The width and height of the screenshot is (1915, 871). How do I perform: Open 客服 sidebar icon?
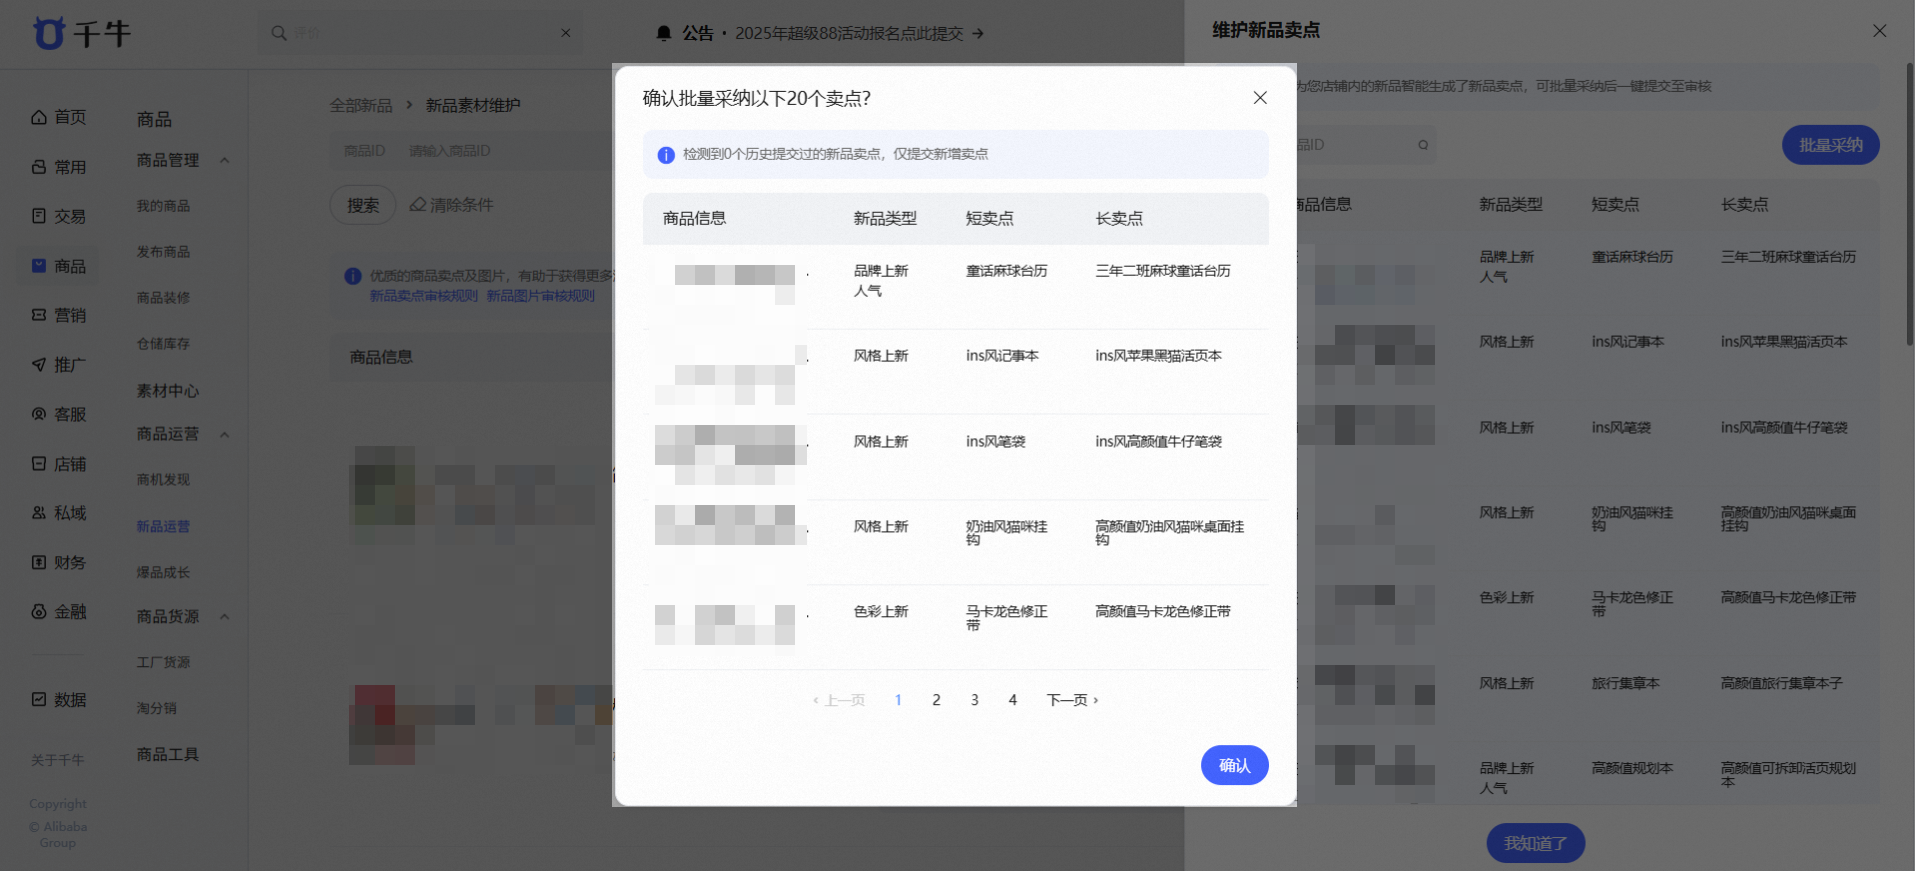pyautogui.click(x=39, y=414)
